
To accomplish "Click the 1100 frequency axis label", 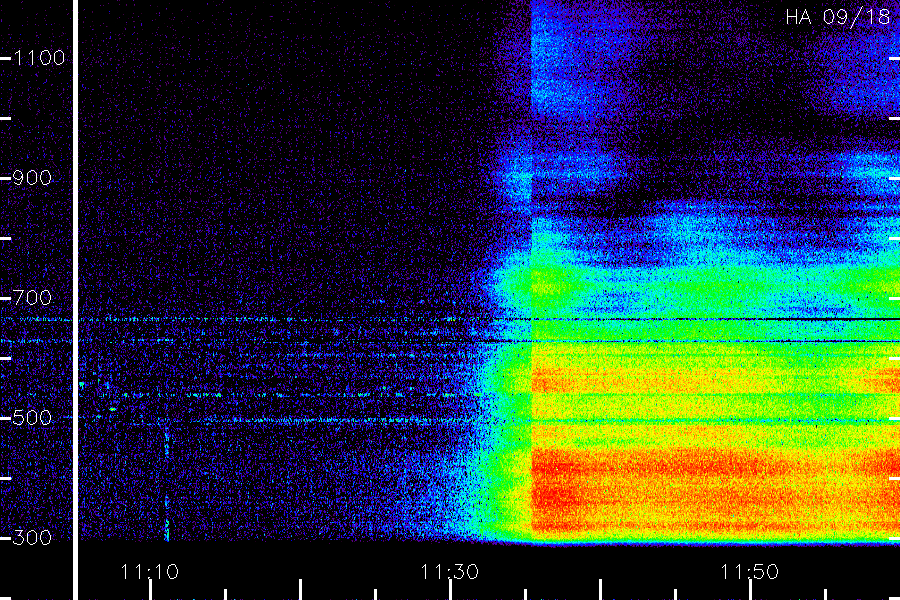I will [38, 58].
